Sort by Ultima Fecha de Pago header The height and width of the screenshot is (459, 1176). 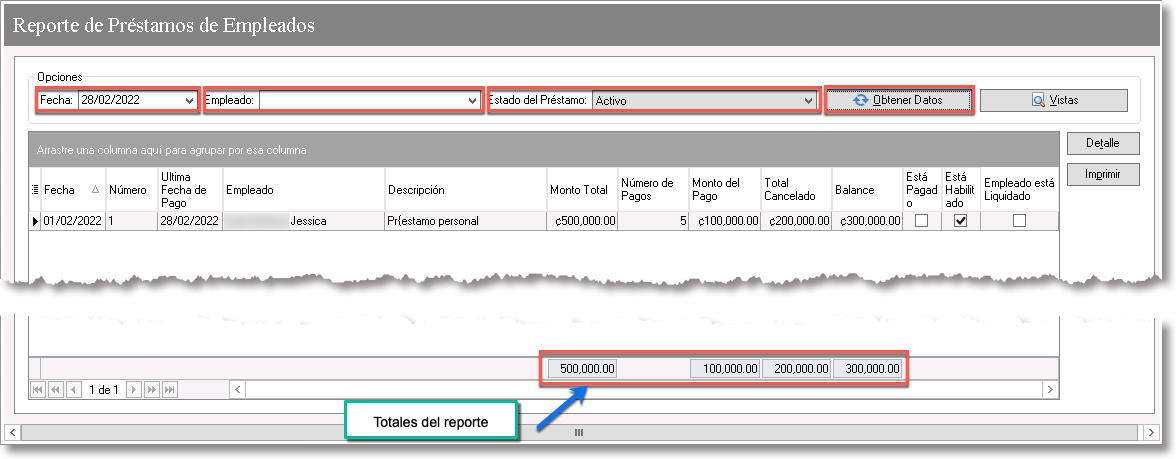[x=190, y=190]
